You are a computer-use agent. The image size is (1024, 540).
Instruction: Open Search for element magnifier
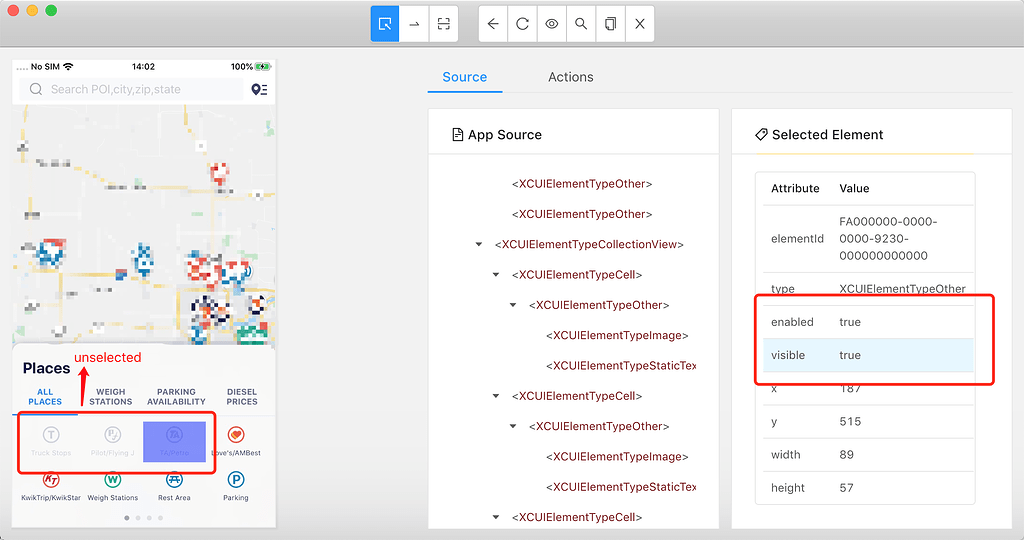(581, 24)
